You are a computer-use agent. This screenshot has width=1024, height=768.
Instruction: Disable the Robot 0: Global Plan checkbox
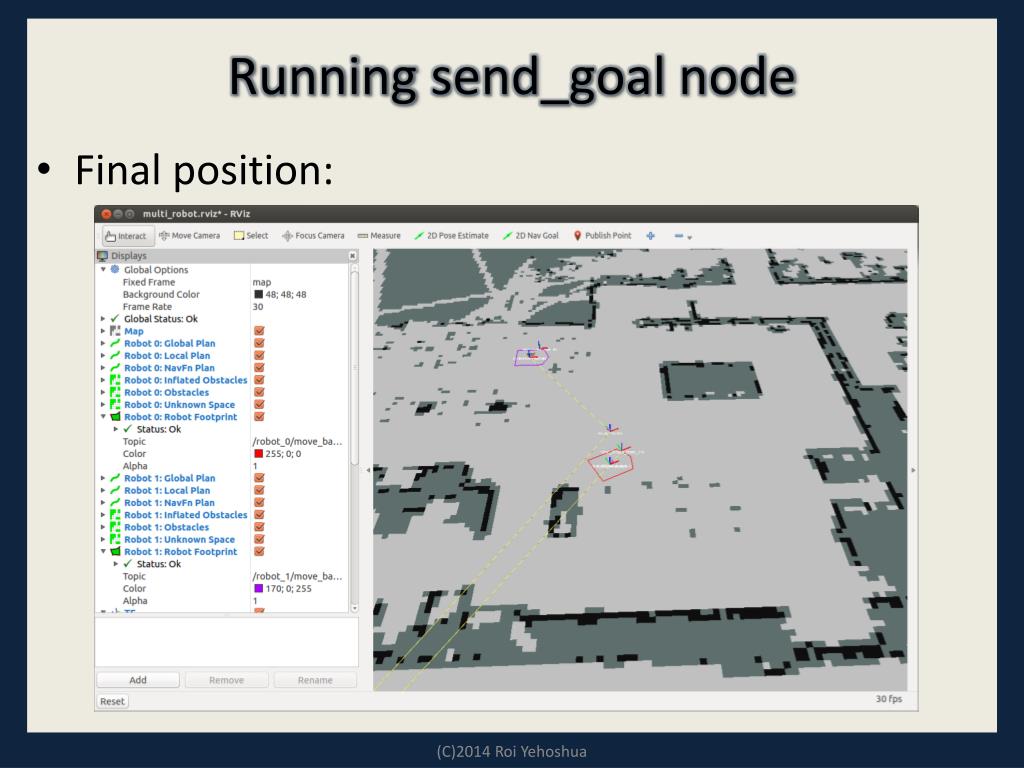coord(259,344)
